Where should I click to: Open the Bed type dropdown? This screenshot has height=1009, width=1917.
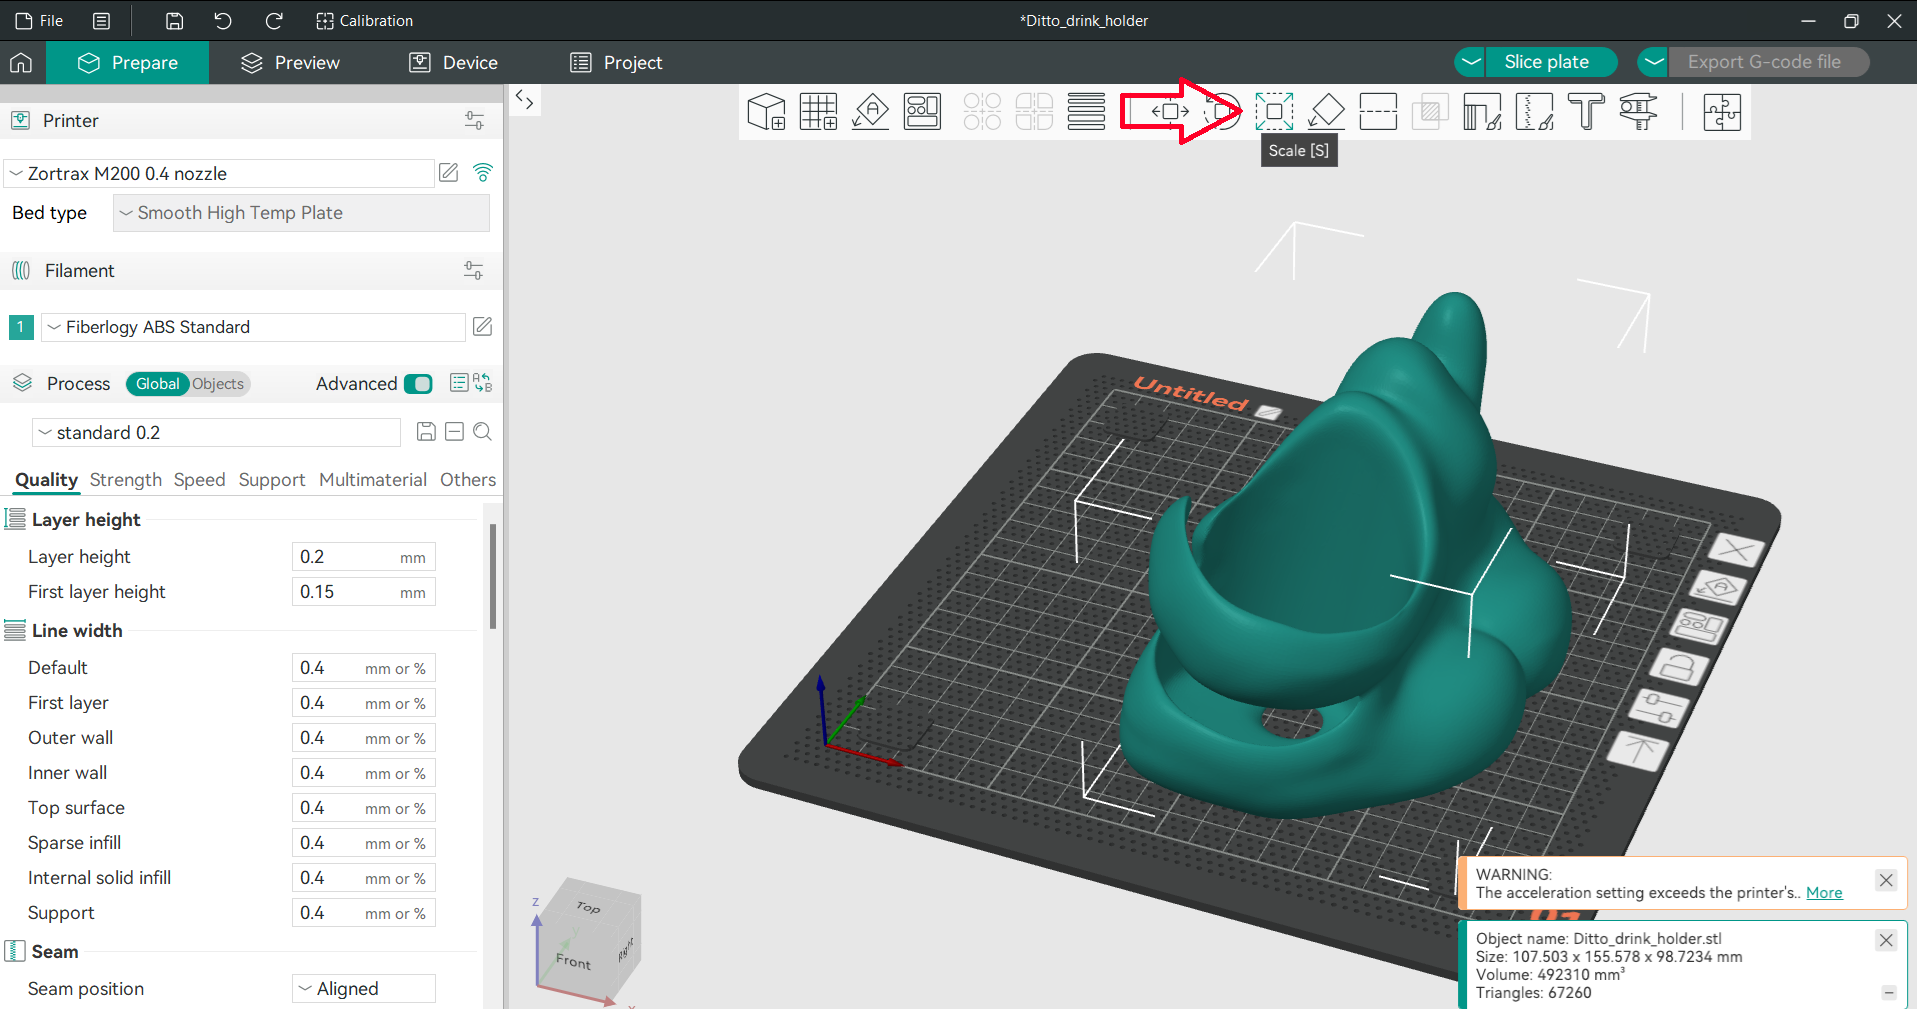point(301,213)
